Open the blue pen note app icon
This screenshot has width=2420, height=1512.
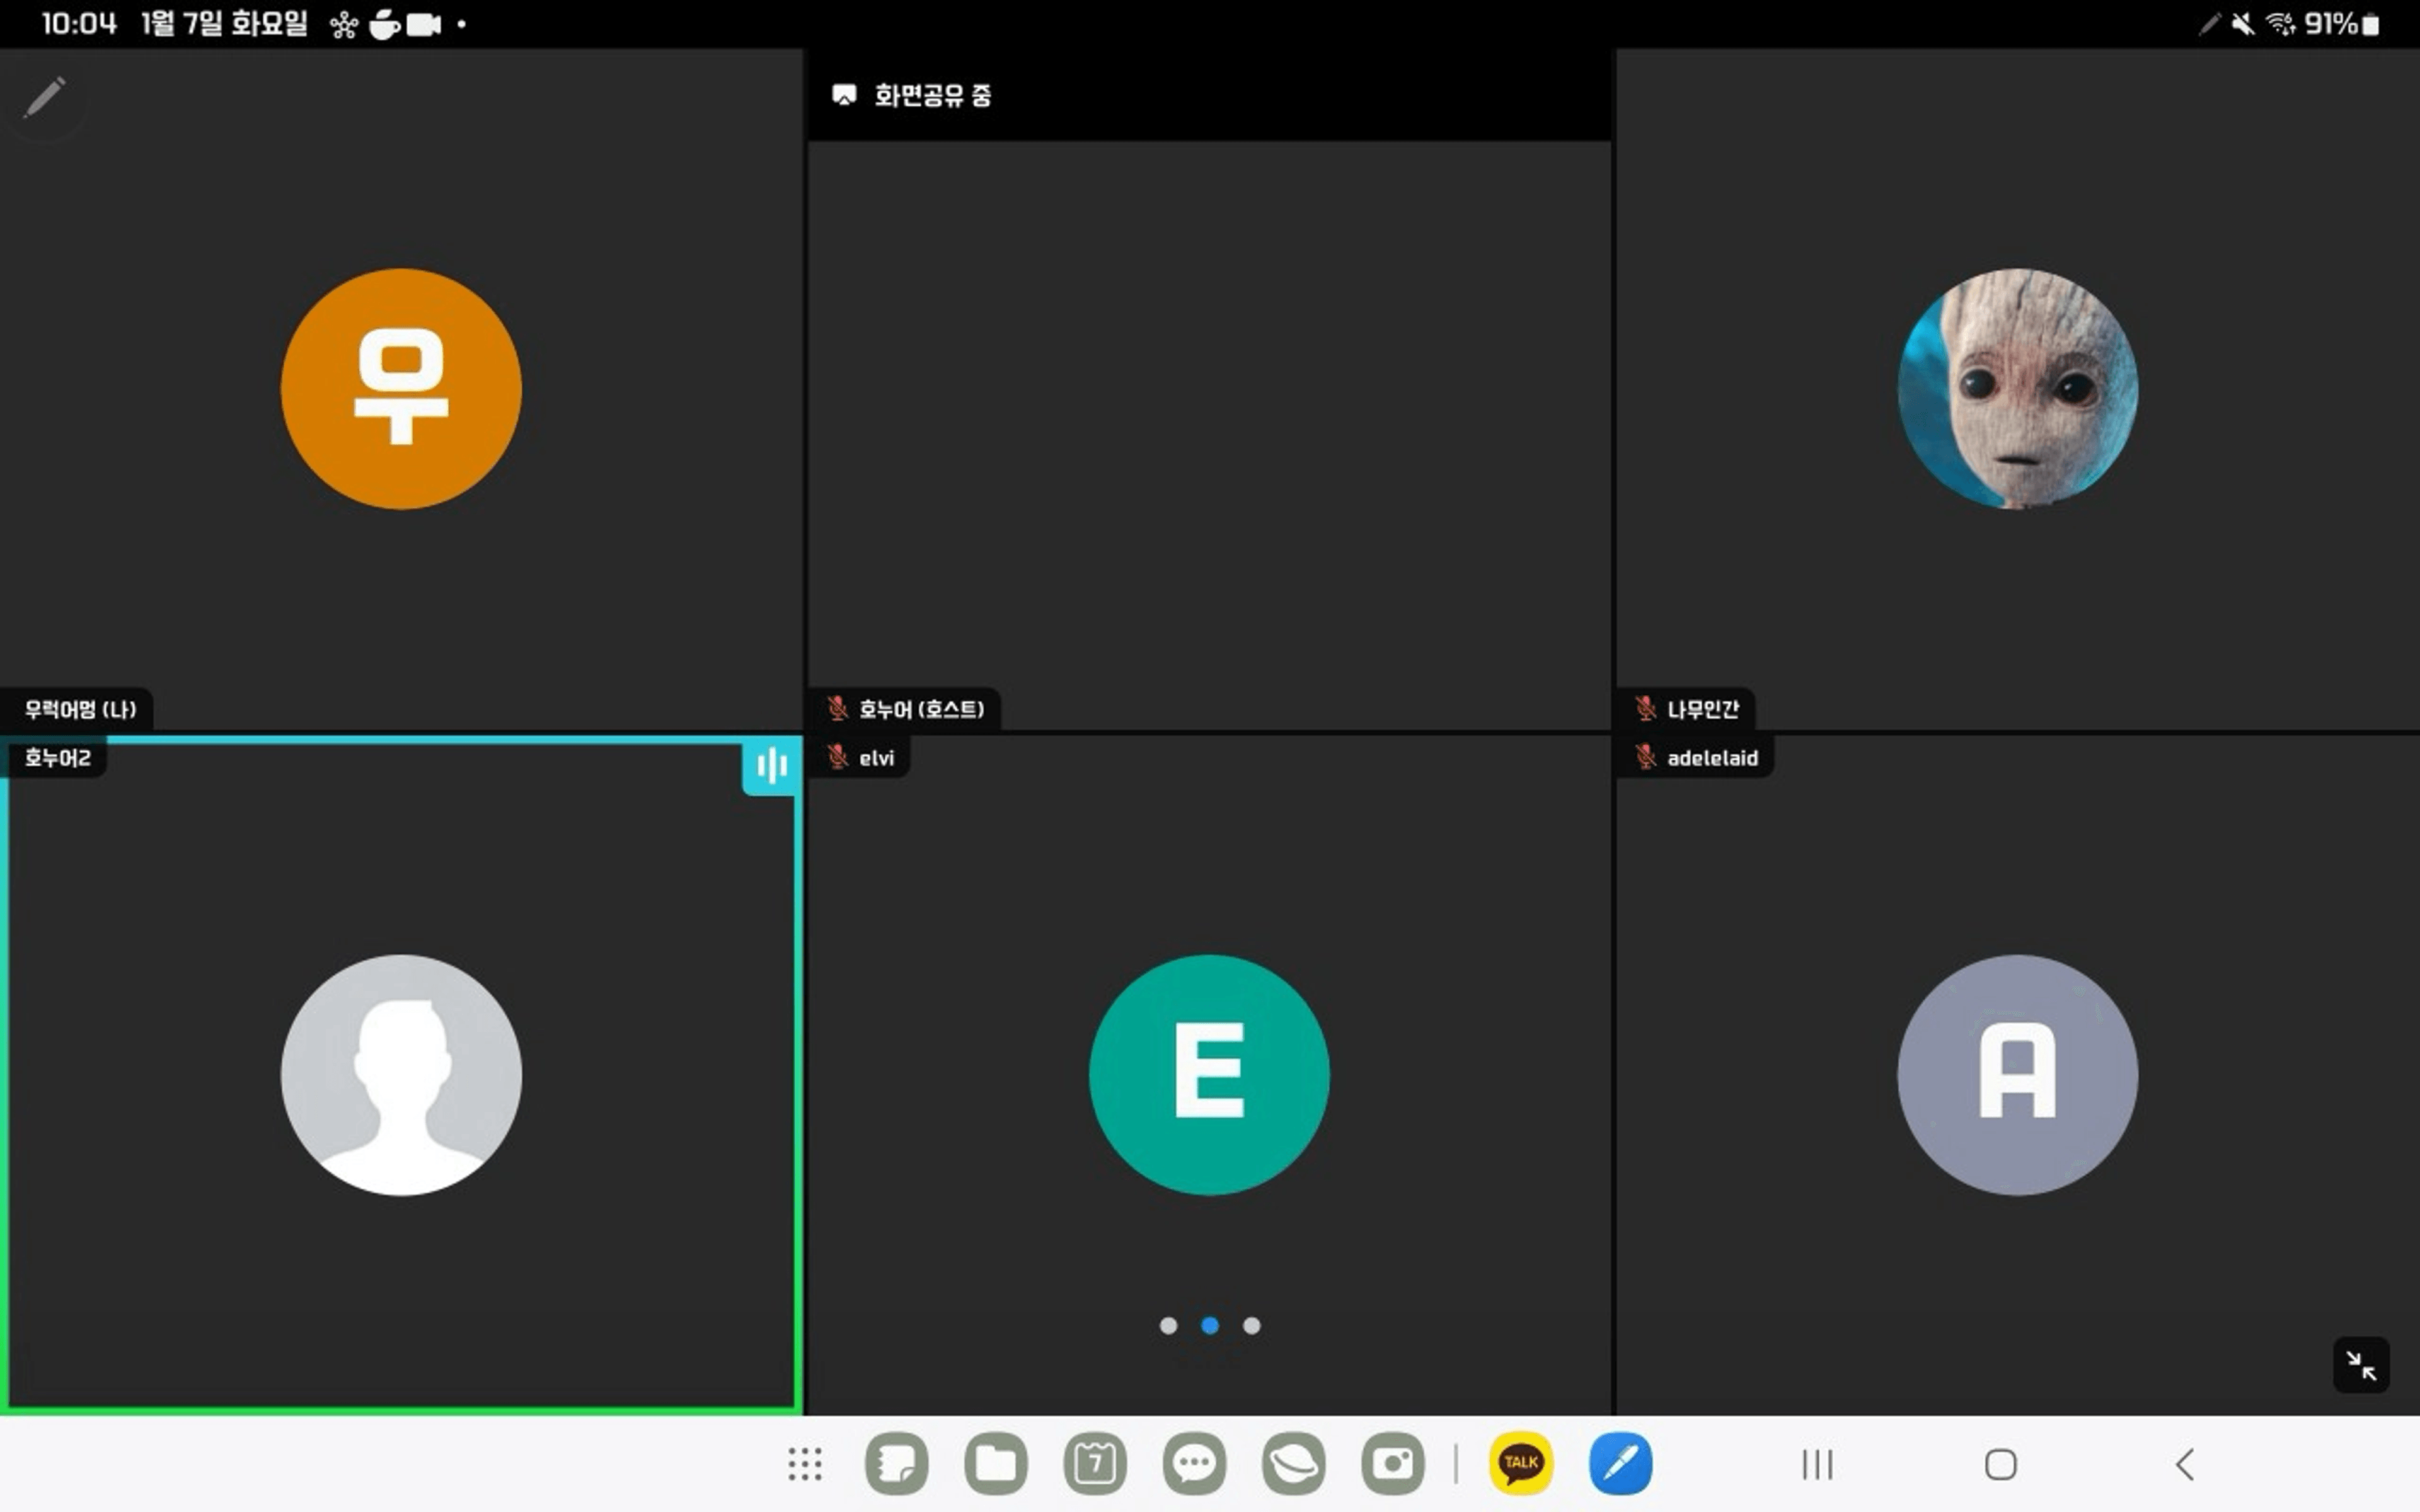click(1620, 1464)
